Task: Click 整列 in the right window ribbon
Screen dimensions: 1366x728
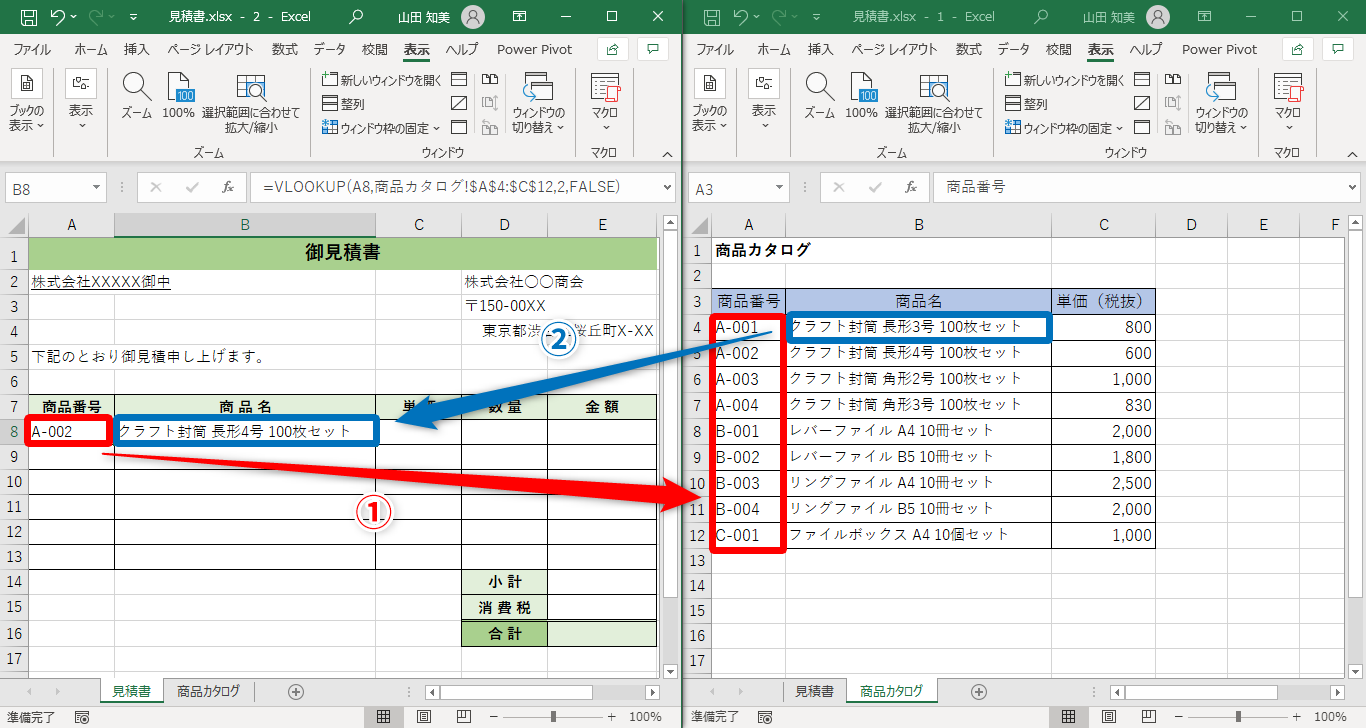Action: pos(1027,103)
